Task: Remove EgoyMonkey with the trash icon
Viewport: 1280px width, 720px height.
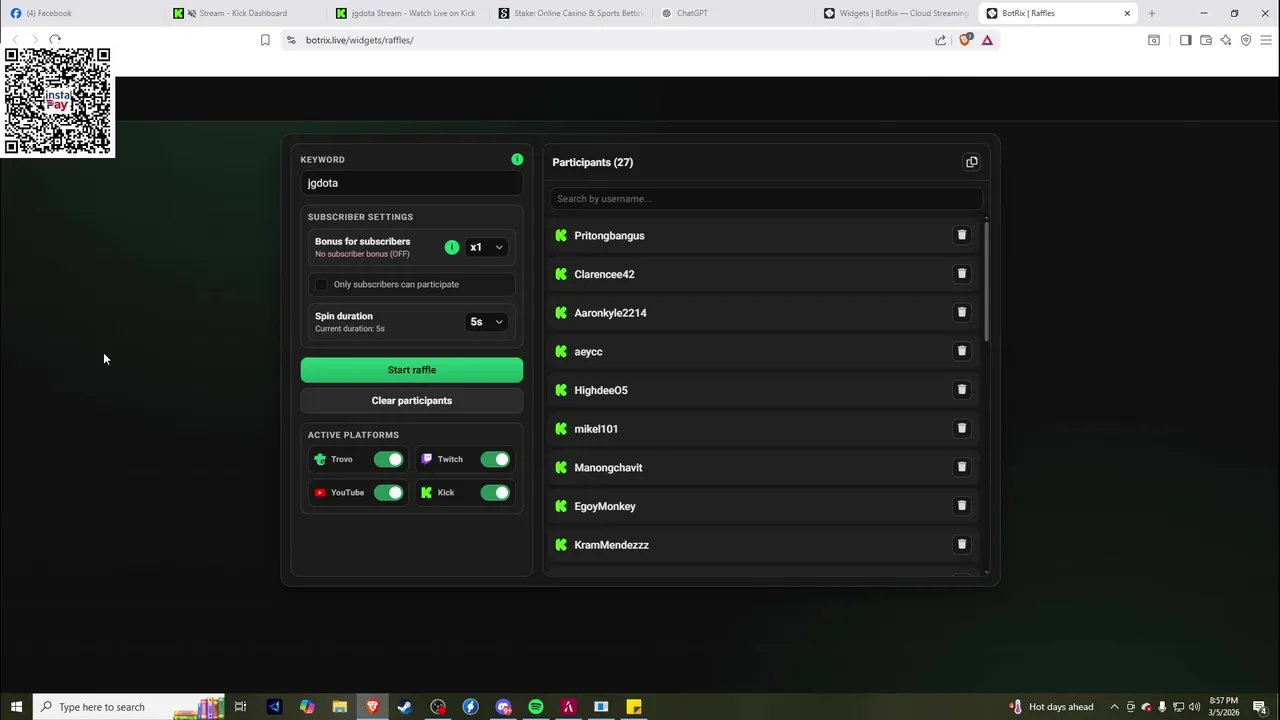Action: click(962, 506)
